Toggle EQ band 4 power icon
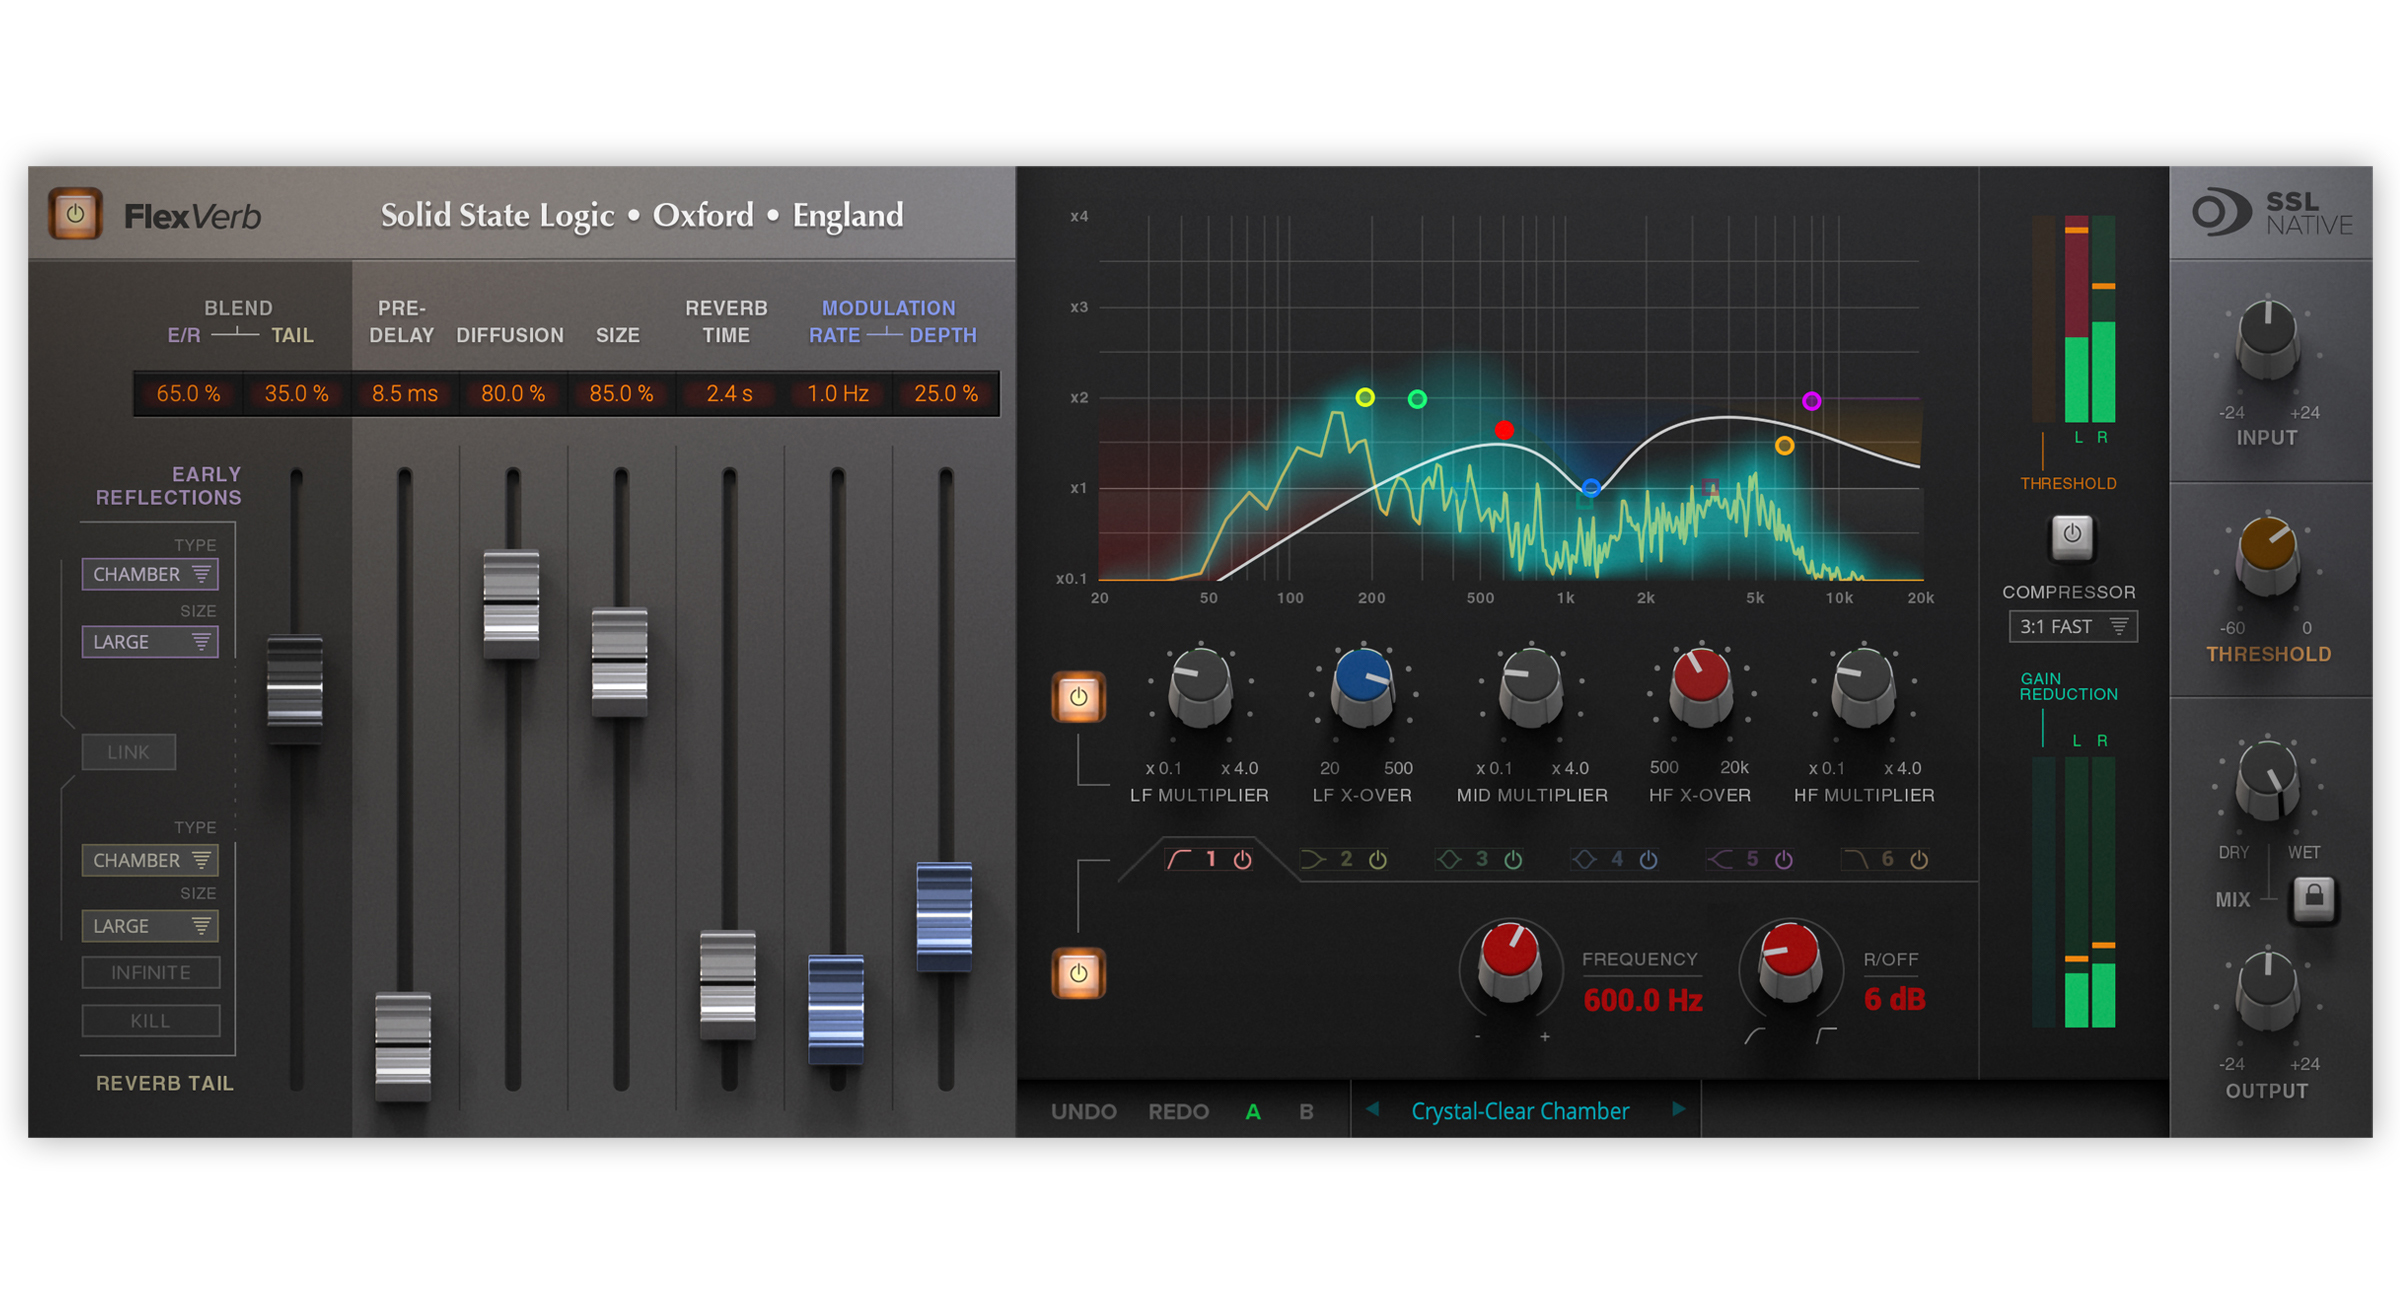The width and height of the screenshot is (2400, 1312). (1648, 860)
